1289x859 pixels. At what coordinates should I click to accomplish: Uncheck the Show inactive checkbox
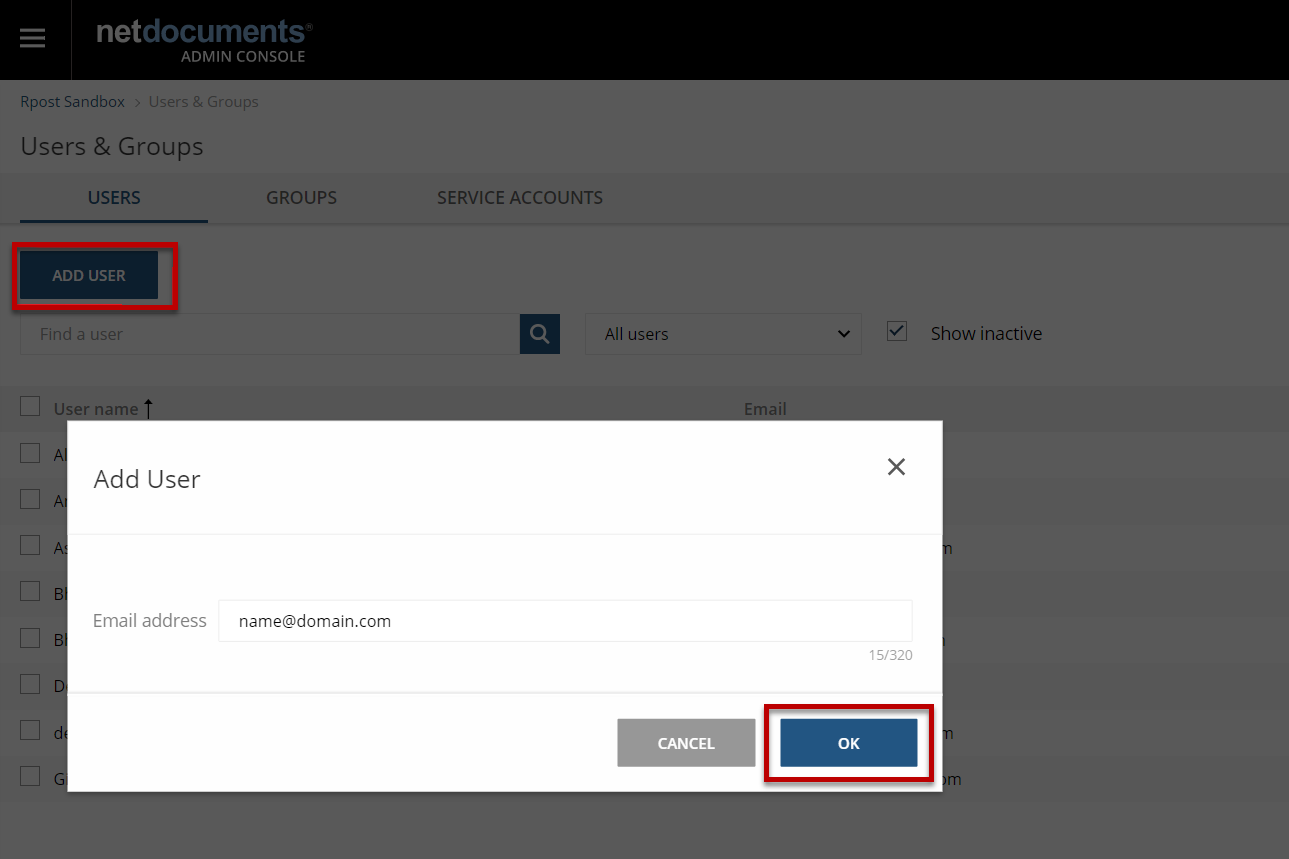pos(897,329)
